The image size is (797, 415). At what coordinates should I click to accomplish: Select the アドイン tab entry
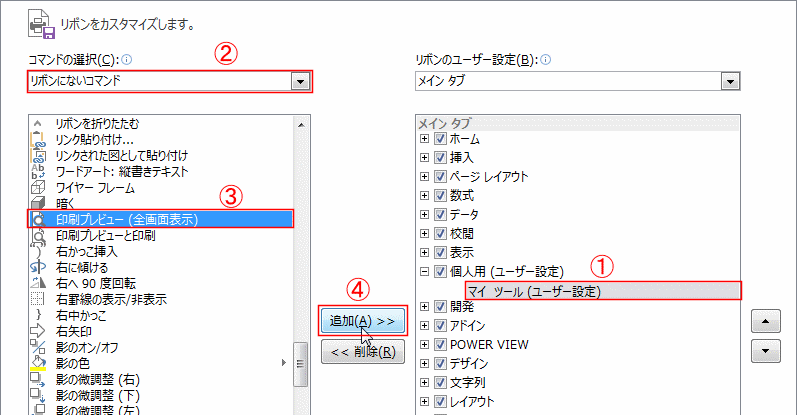[468, 325]
